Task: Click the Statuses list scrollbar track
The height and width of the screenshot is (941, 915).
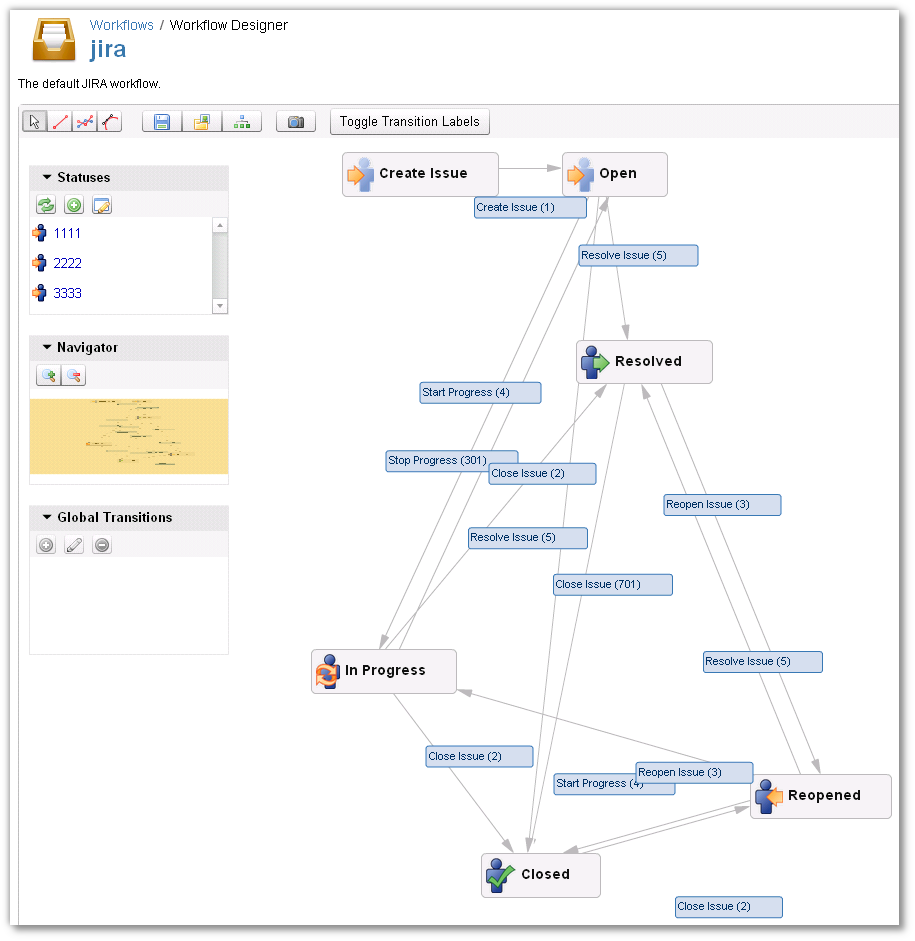Action: pyautogui.click(x=220, y=265)
